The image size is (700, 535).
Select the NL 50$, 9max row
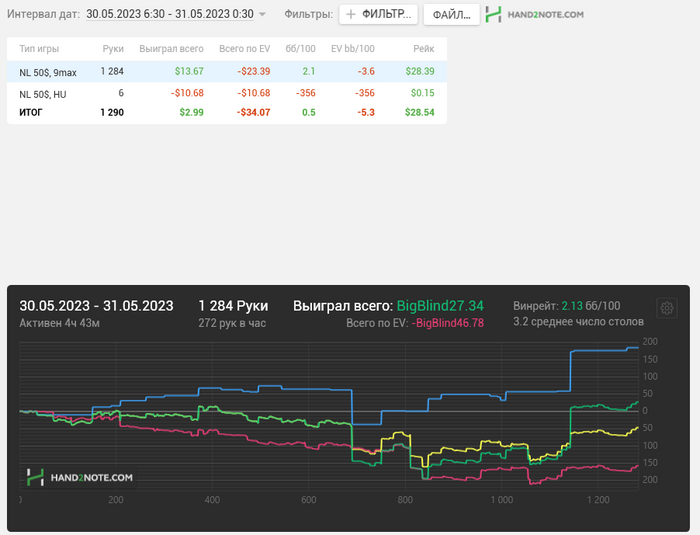coord(227,71)
